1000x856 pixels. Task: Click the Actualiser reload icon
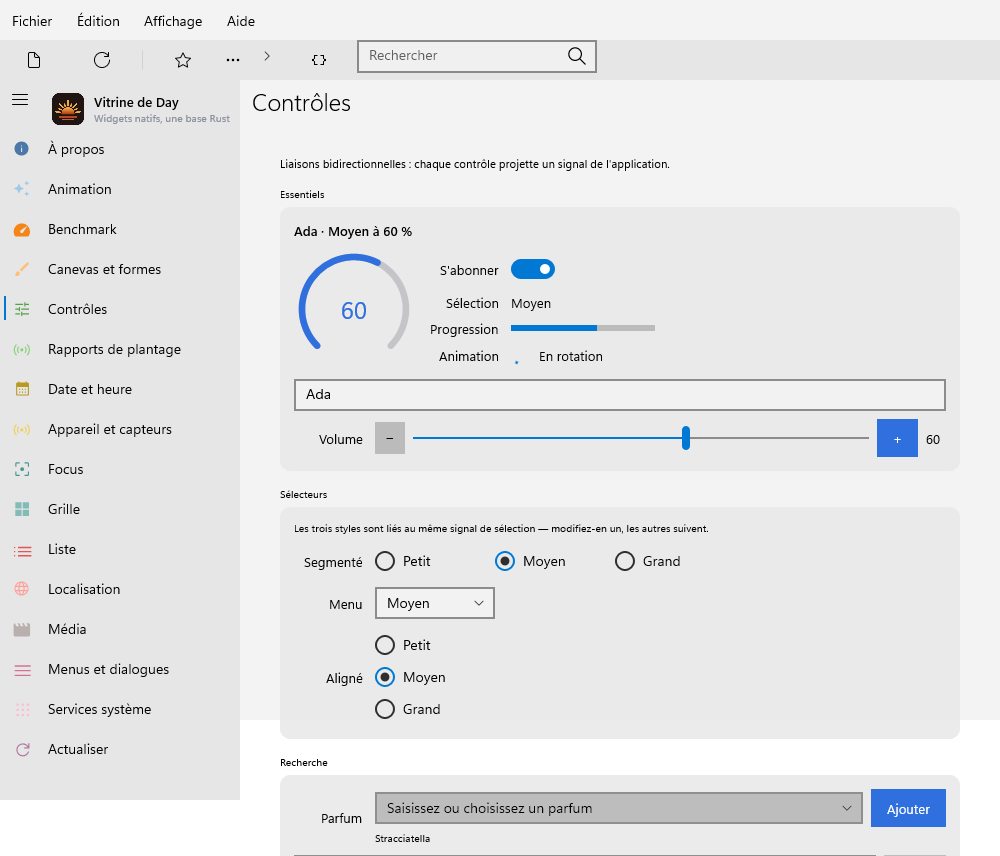pyautogui.click(x=22, y=749)
